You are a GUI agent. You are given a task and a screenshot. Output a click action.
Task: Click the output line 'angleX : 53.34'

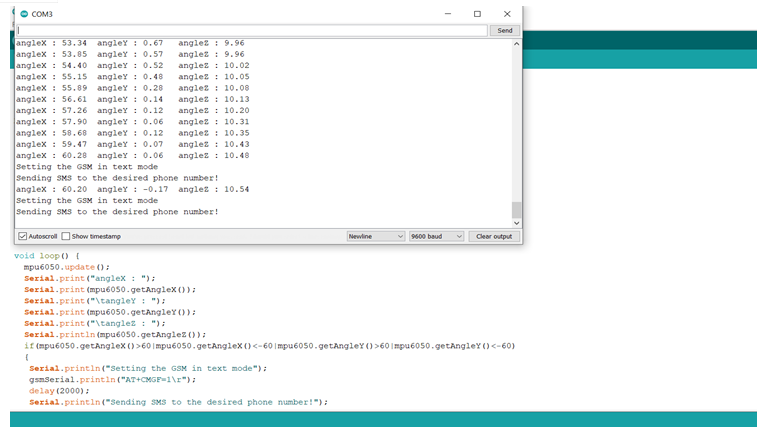point(130,43)
